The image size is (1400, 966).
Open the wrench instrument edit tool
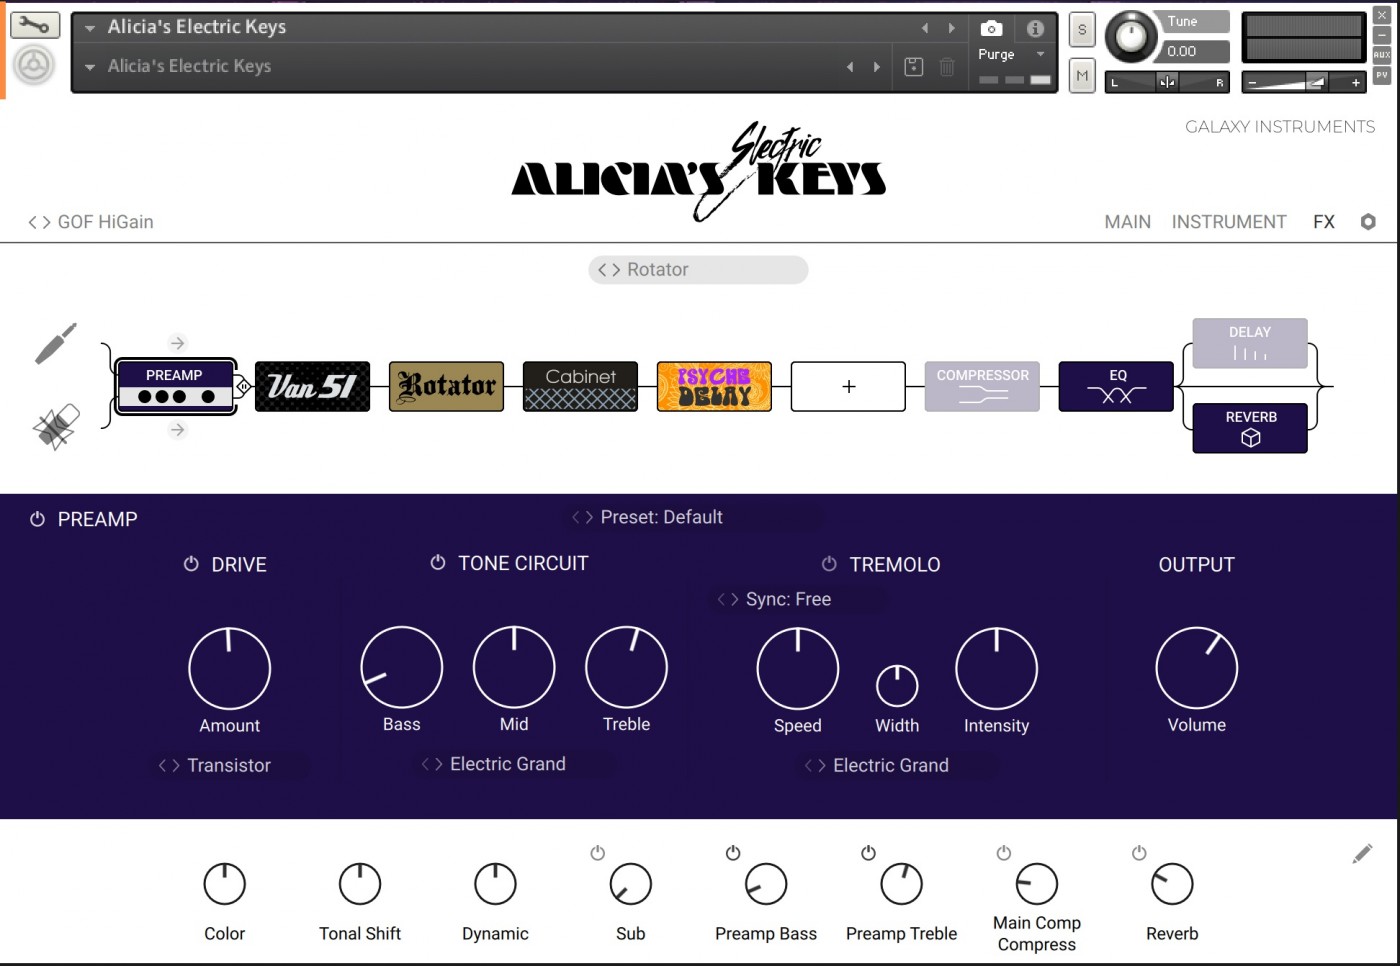[34, 25]
